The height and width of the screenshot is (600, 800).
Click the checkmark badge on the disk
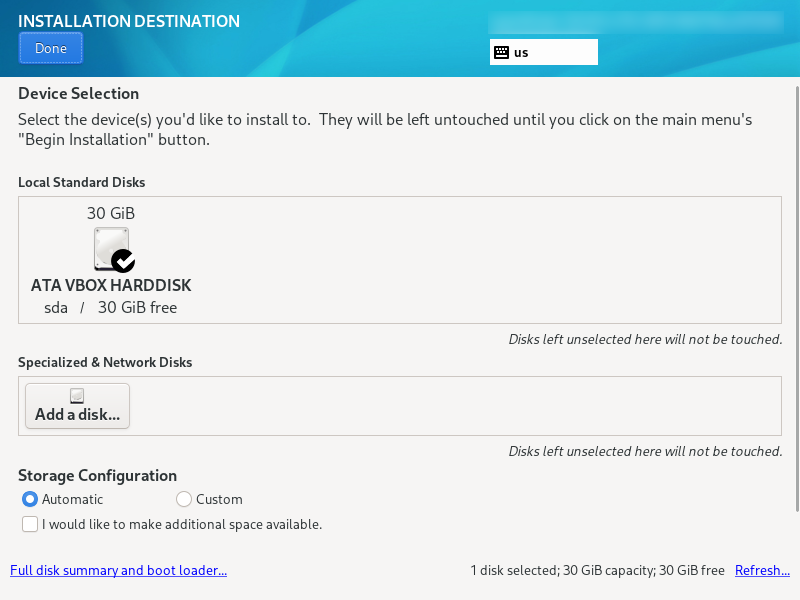click(x=123, y=261)
